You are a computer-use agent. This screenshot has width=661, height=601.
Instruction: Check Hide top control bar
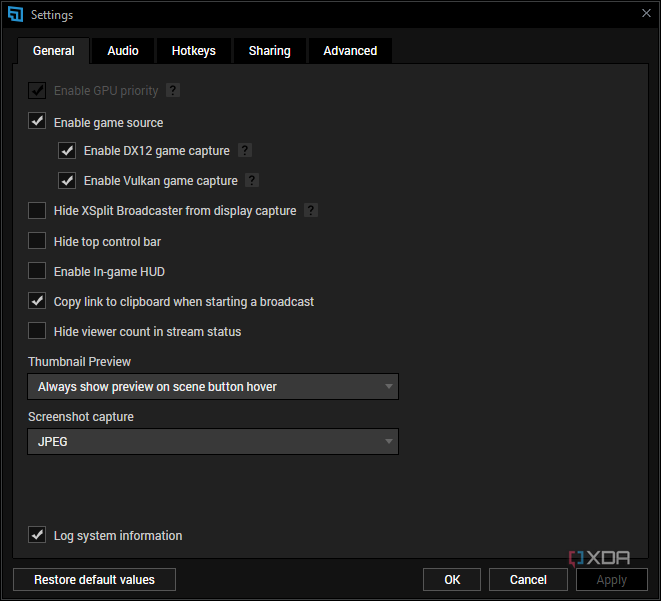[37, 241]
